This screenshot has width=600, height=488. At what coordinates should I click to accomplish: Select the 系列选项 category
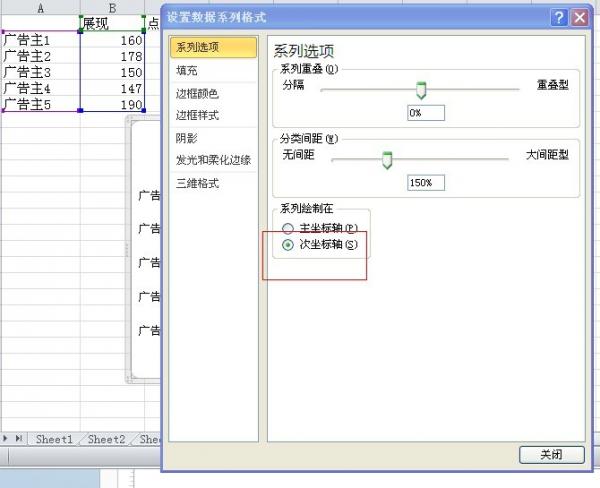coord(213,47)
